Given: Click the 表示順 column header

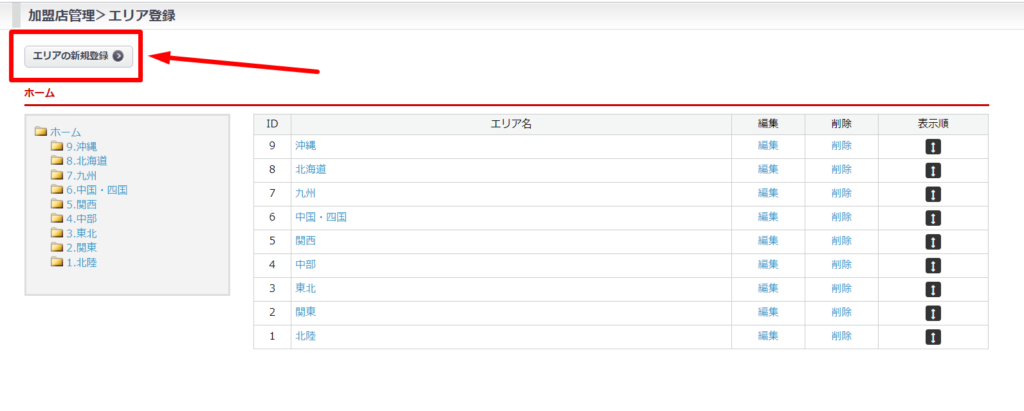Looking at the screenshot, I should [x=933, y=124].
